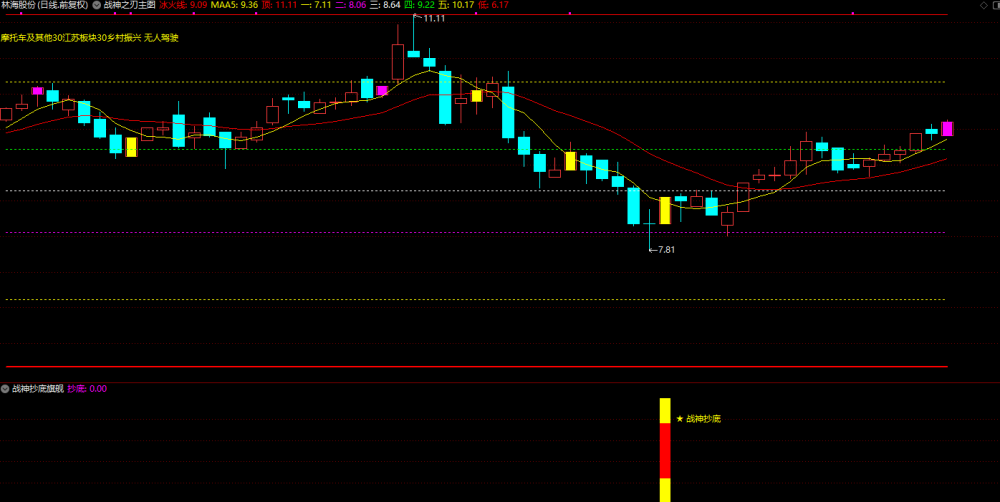Expand the 战神抄底旗舰 sub-chart dropdown arrow
This screenshot has height=502, width=1000.
(5, 388)
